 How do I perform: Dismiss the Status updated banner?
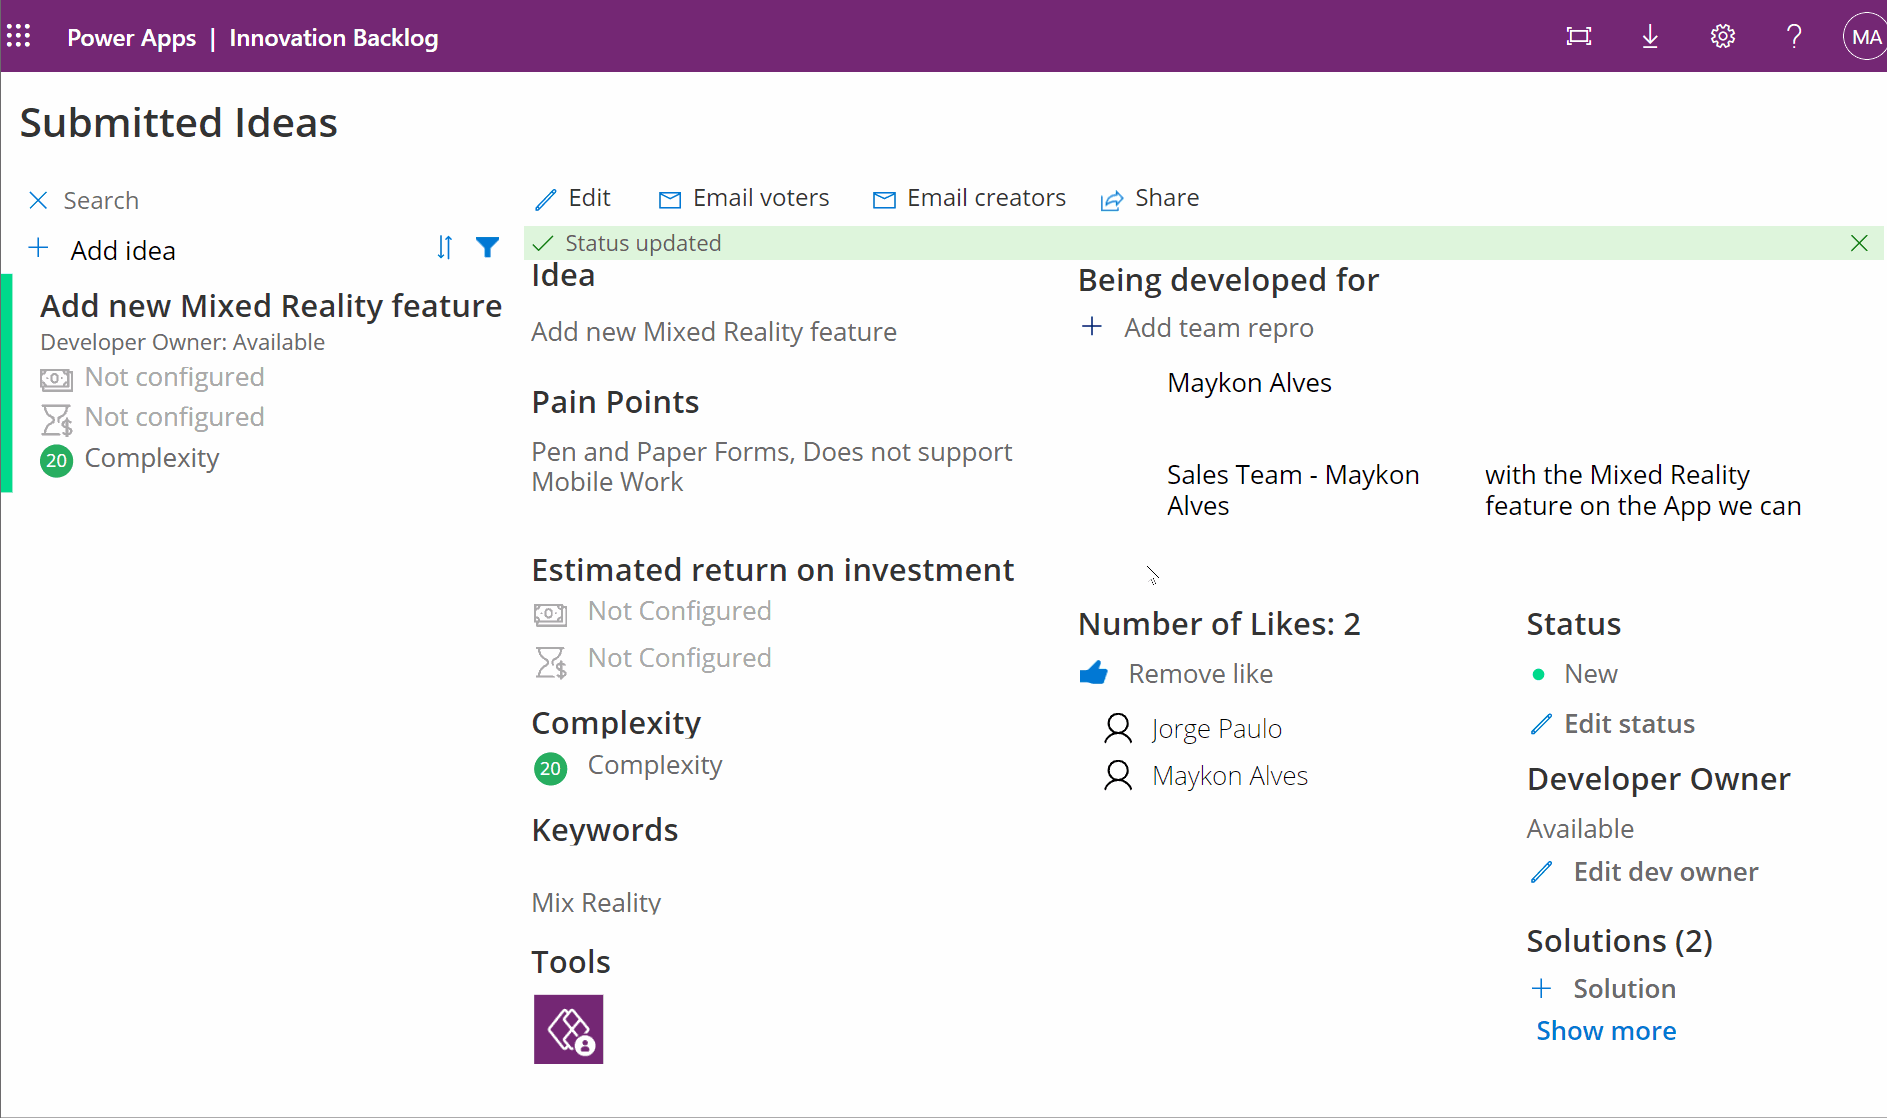[x=1859, y=242]
